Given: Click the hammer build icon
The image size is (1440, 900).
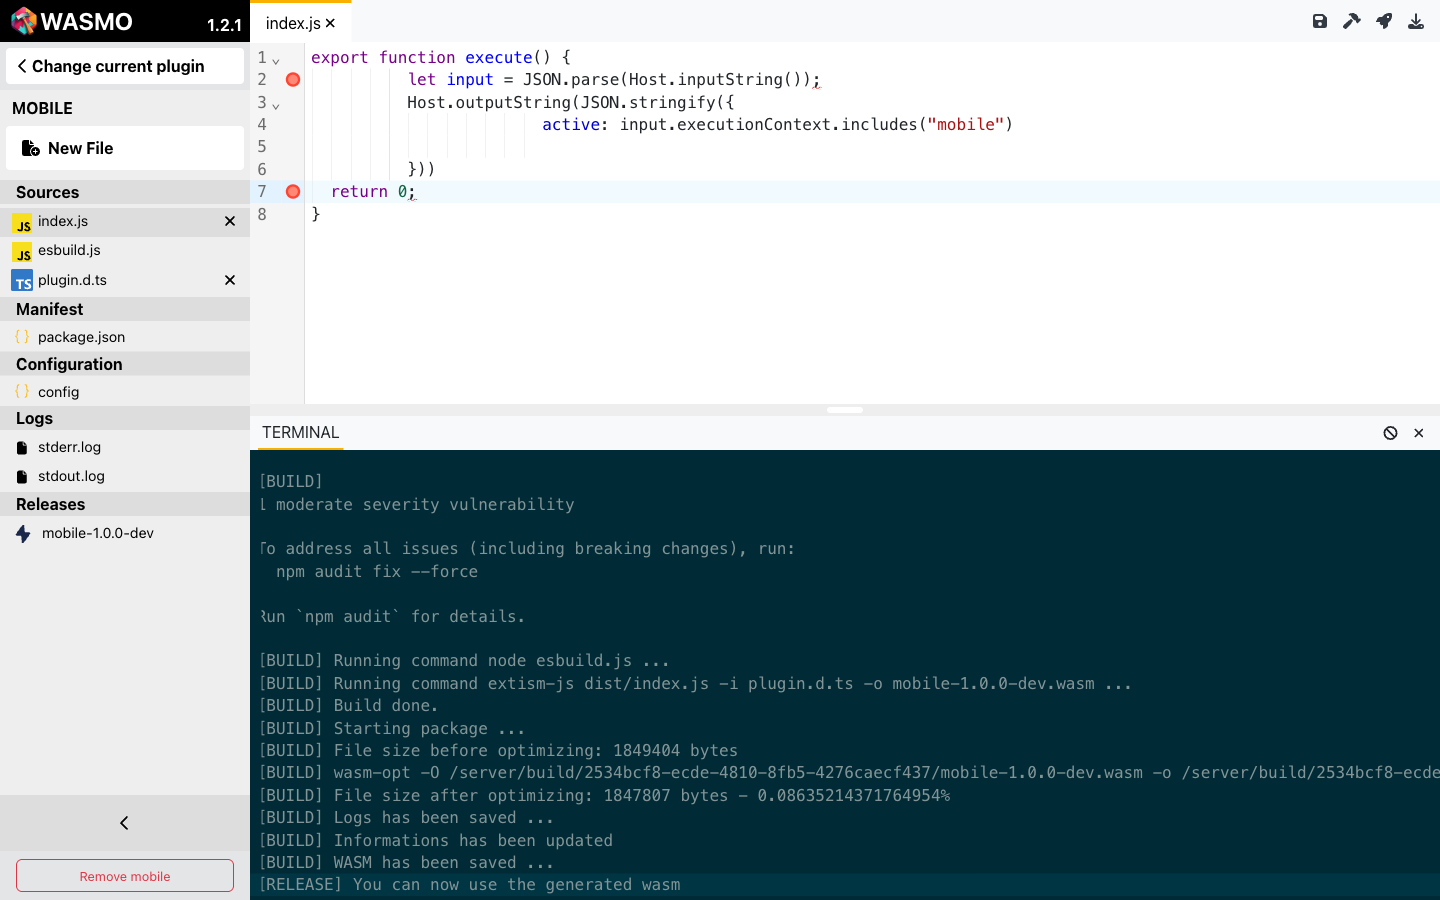Looking at the screenshot, I should [x=1351, y=21].
